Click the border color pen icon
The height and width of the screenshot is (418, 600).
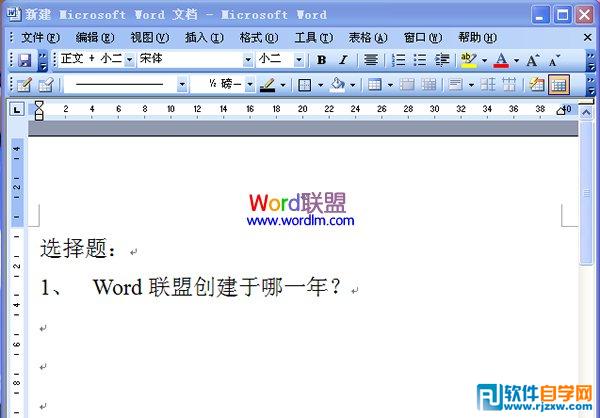[267, 85]
